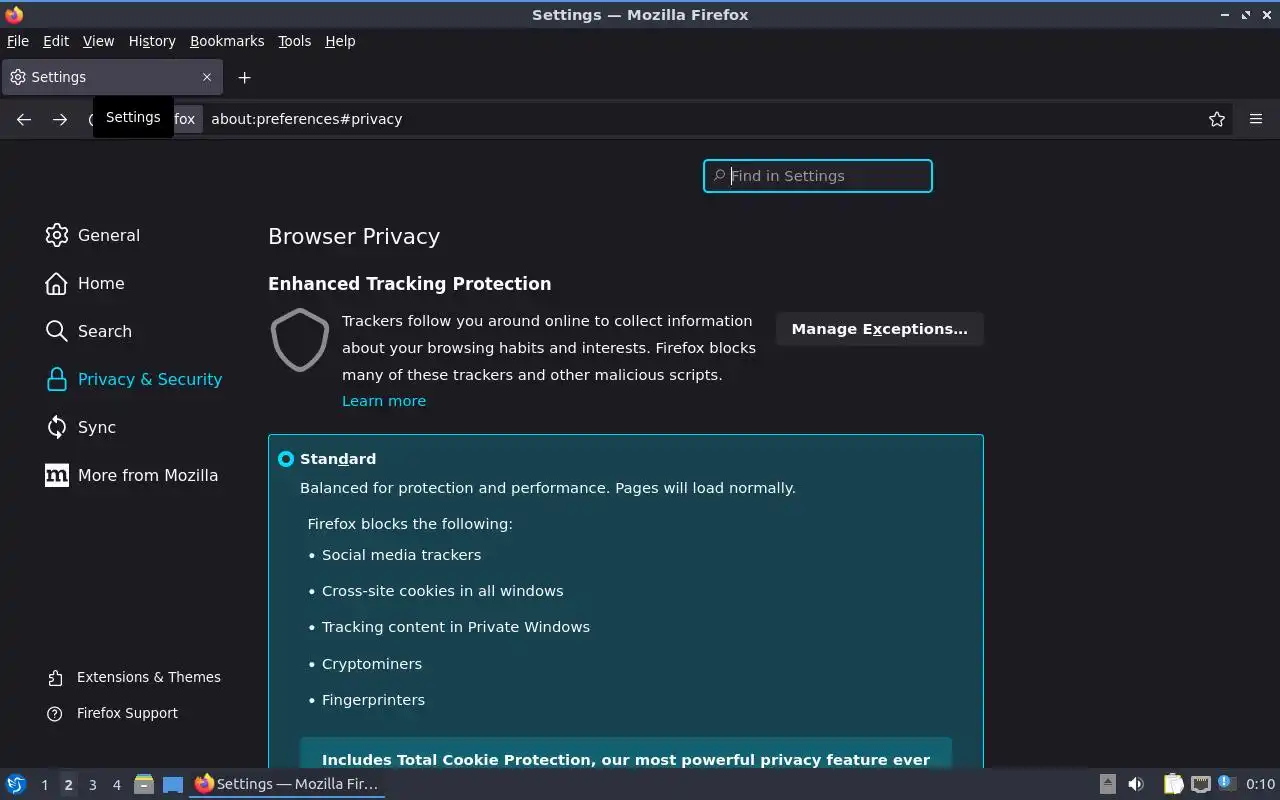
Task: Switch to virtual desktop 4
Action: tap(116, 785)
